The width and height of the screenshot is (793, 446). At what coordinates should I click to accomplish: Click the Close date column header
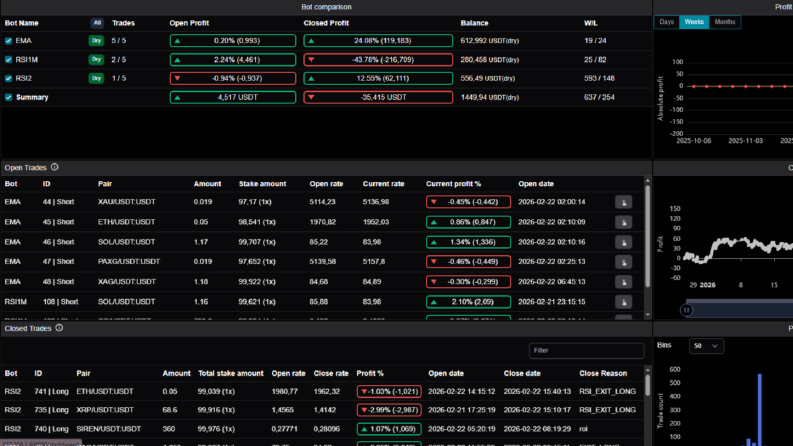pyautogui.click(x=522, y=374)
